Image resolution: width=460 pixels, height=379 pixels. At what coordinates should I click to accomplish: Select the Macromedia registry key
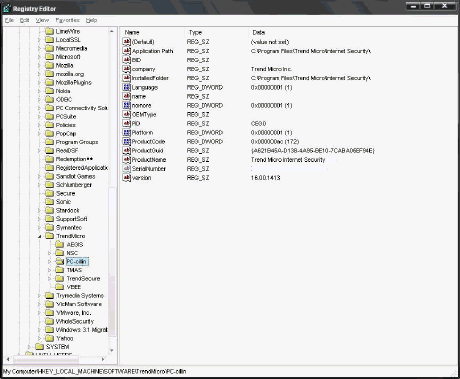[x=71, y=48]
